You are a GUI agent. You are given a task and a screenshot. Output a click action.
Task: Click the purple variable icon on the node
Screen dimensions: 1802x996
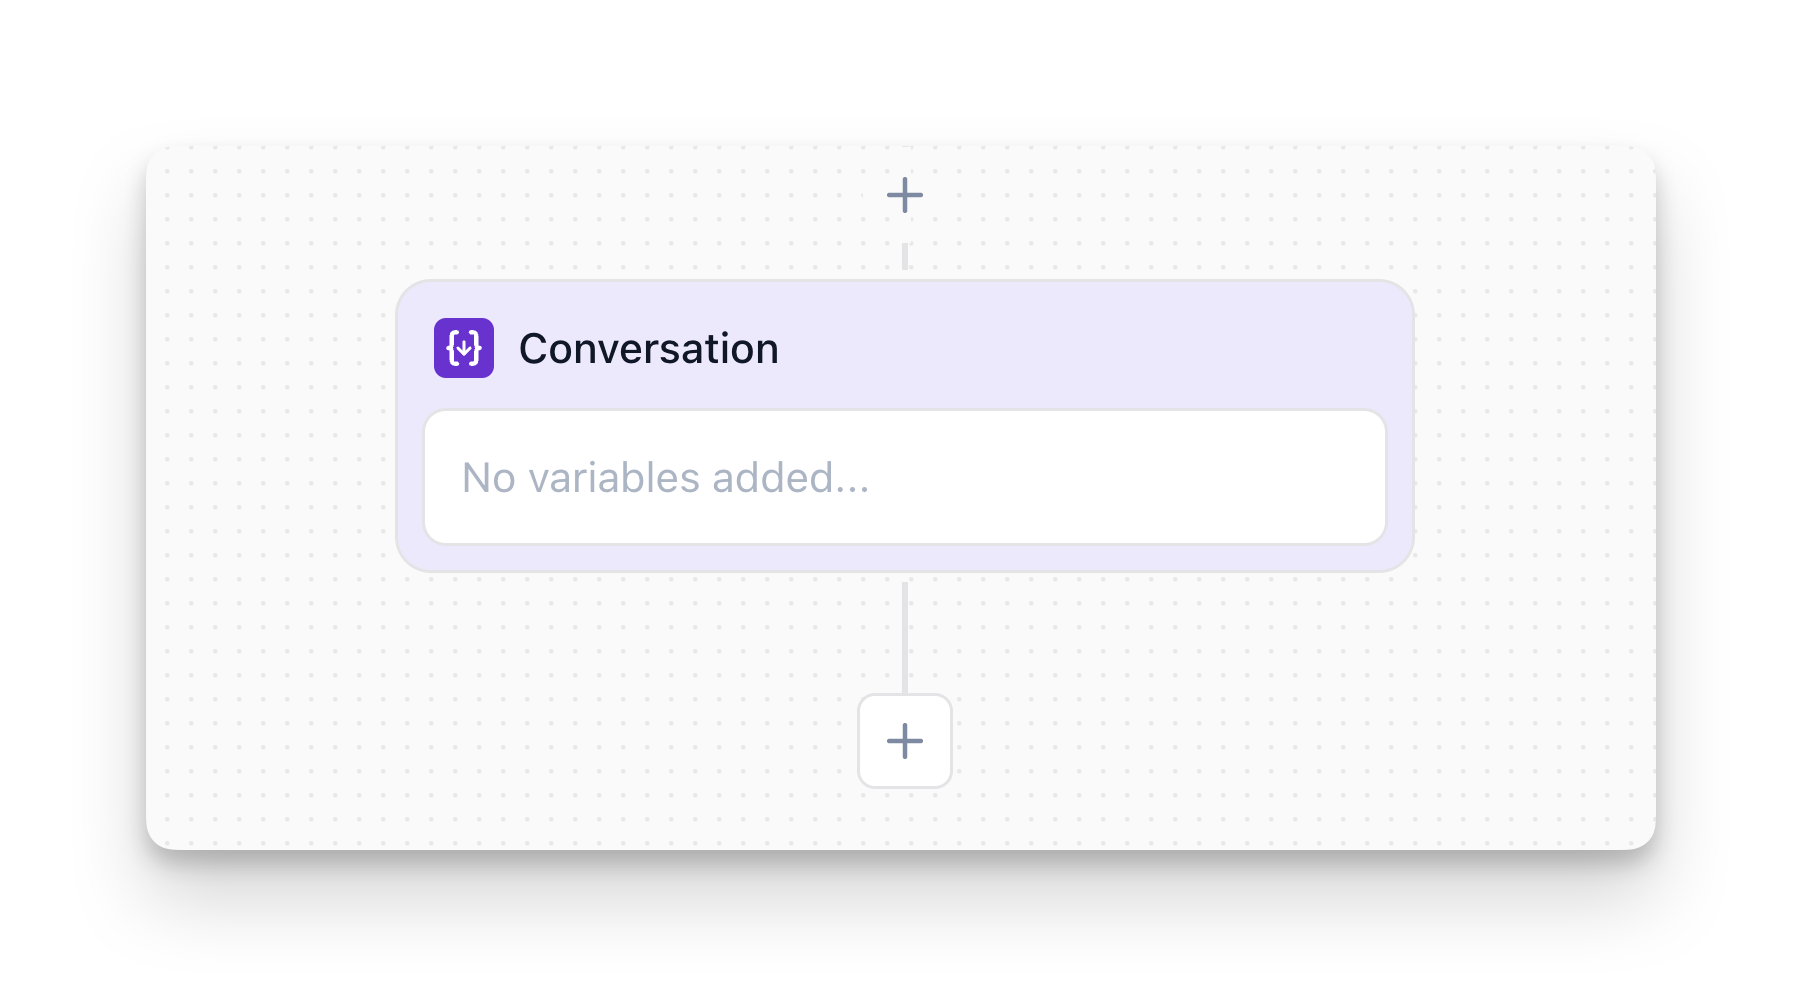click(x=463, y=348)
